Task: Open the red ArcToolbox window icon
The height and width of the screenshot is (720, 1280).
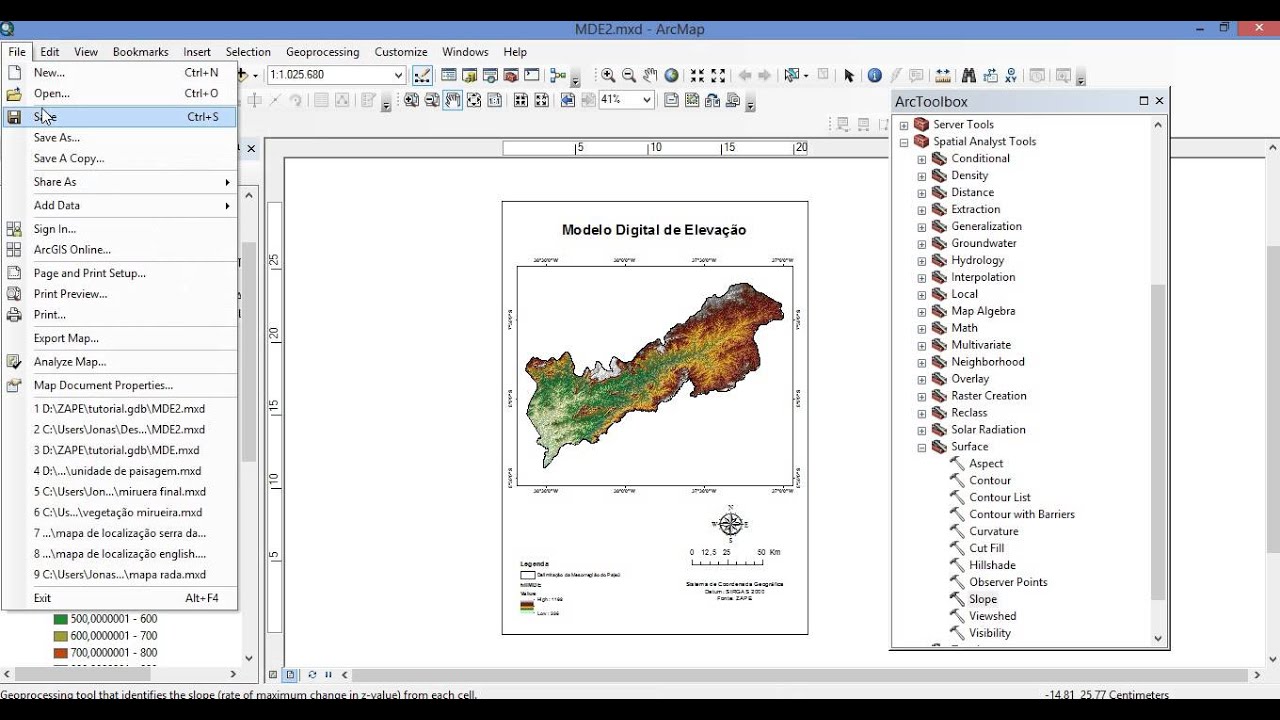Action: click(511, 75)
